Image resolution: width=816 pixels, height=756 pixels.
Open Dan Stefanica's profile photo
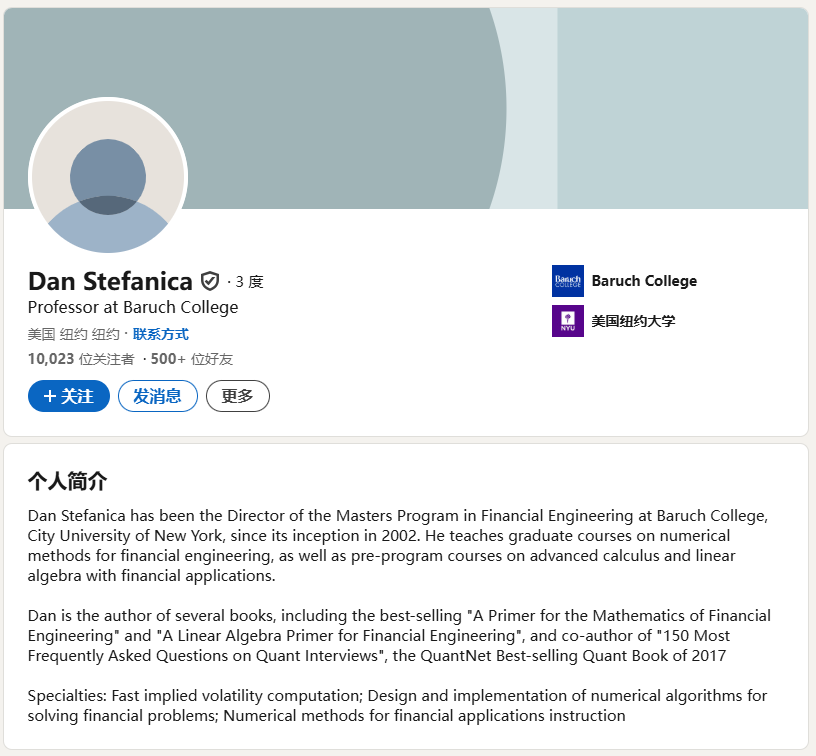click(108, 177)
